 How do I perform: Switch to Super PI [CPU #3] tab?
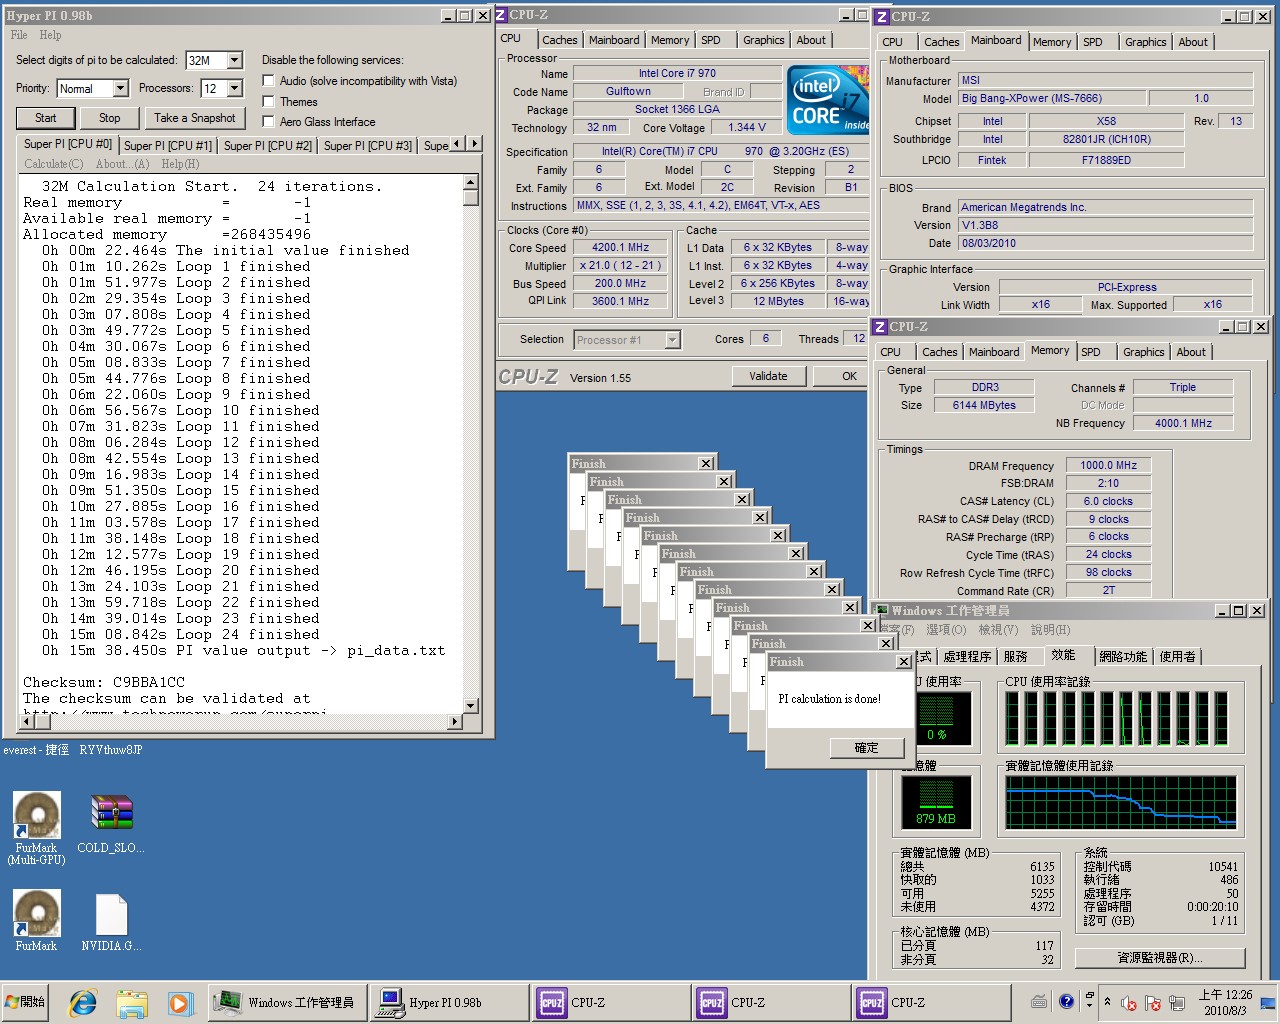[368, 146]
